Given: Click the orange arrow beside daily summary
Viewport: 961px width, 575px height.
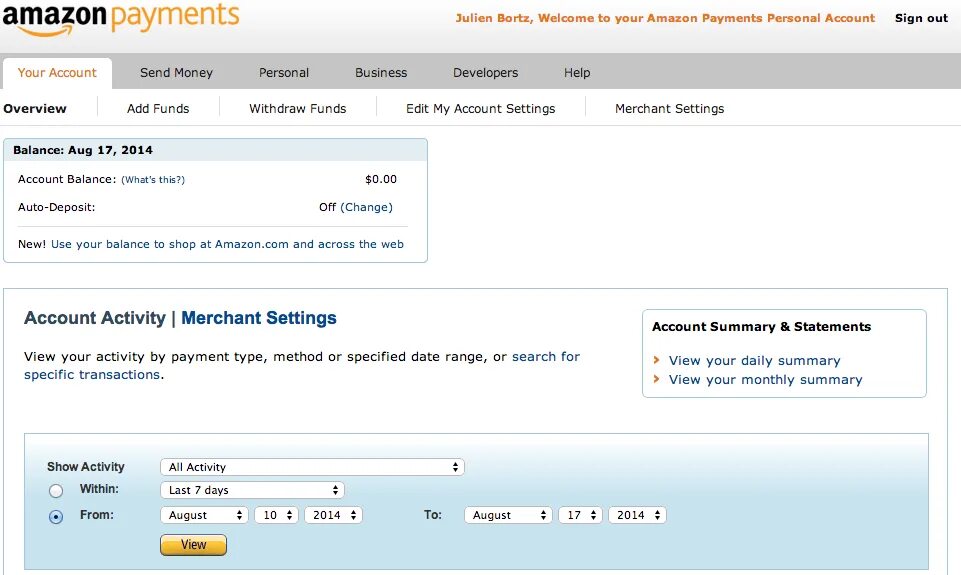Looking at the screenshot, I should pos(656,360).
